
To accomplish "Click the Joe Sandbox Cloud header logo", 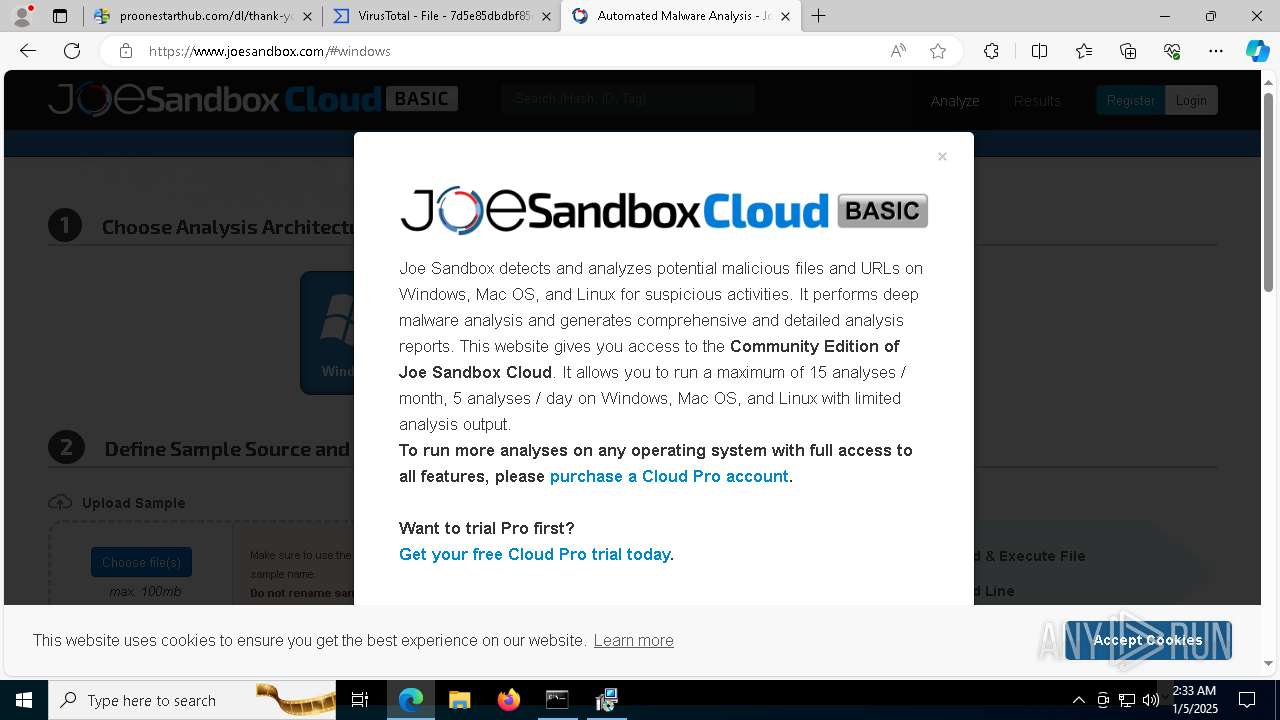I will click(253, 99).
